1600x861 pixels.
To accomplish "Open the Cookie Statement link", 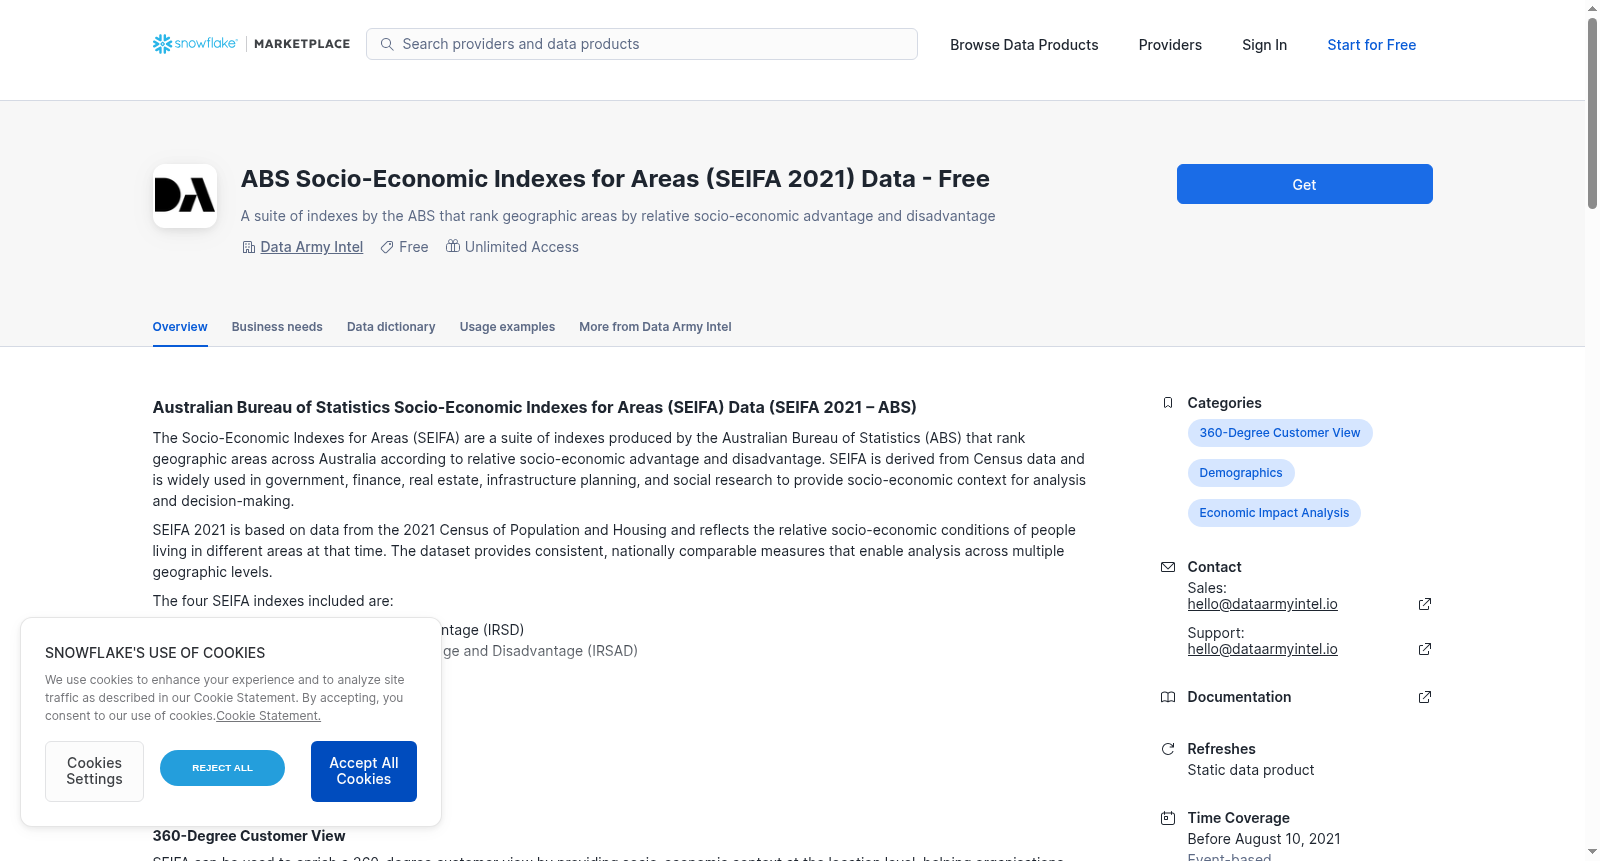I will point(268,716).
